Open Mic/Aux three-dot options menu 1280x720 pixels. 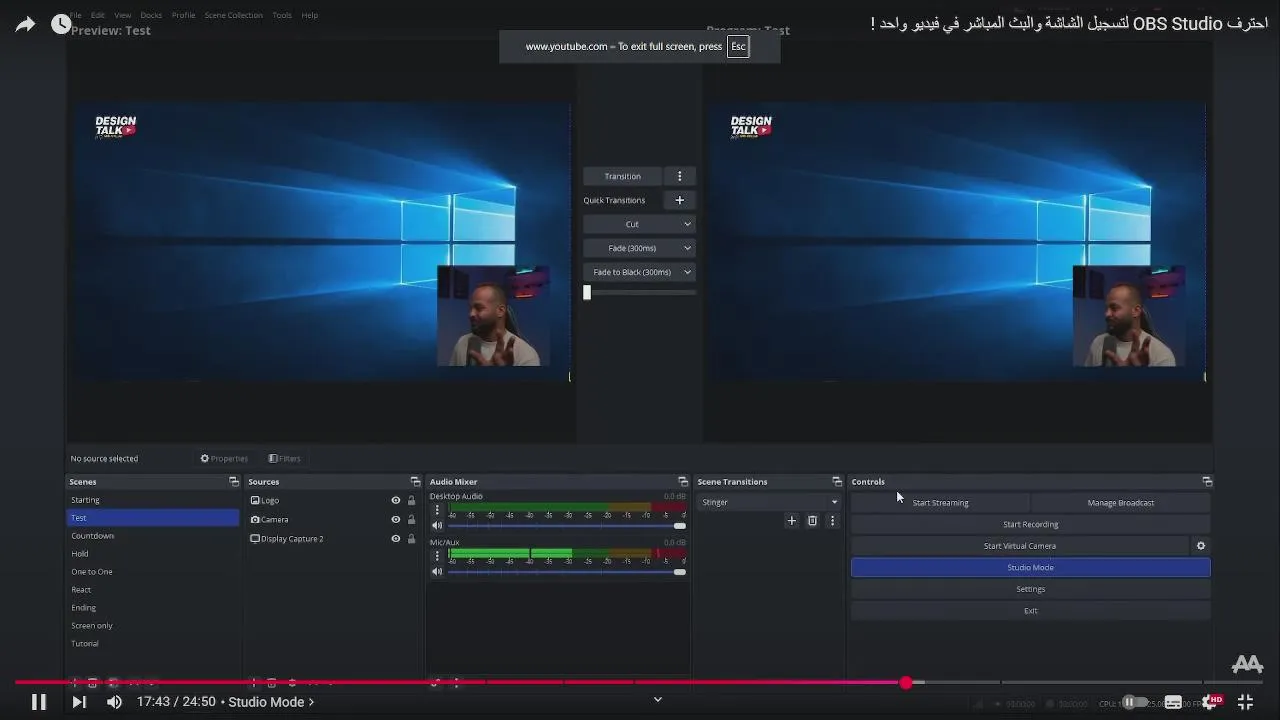437,556
